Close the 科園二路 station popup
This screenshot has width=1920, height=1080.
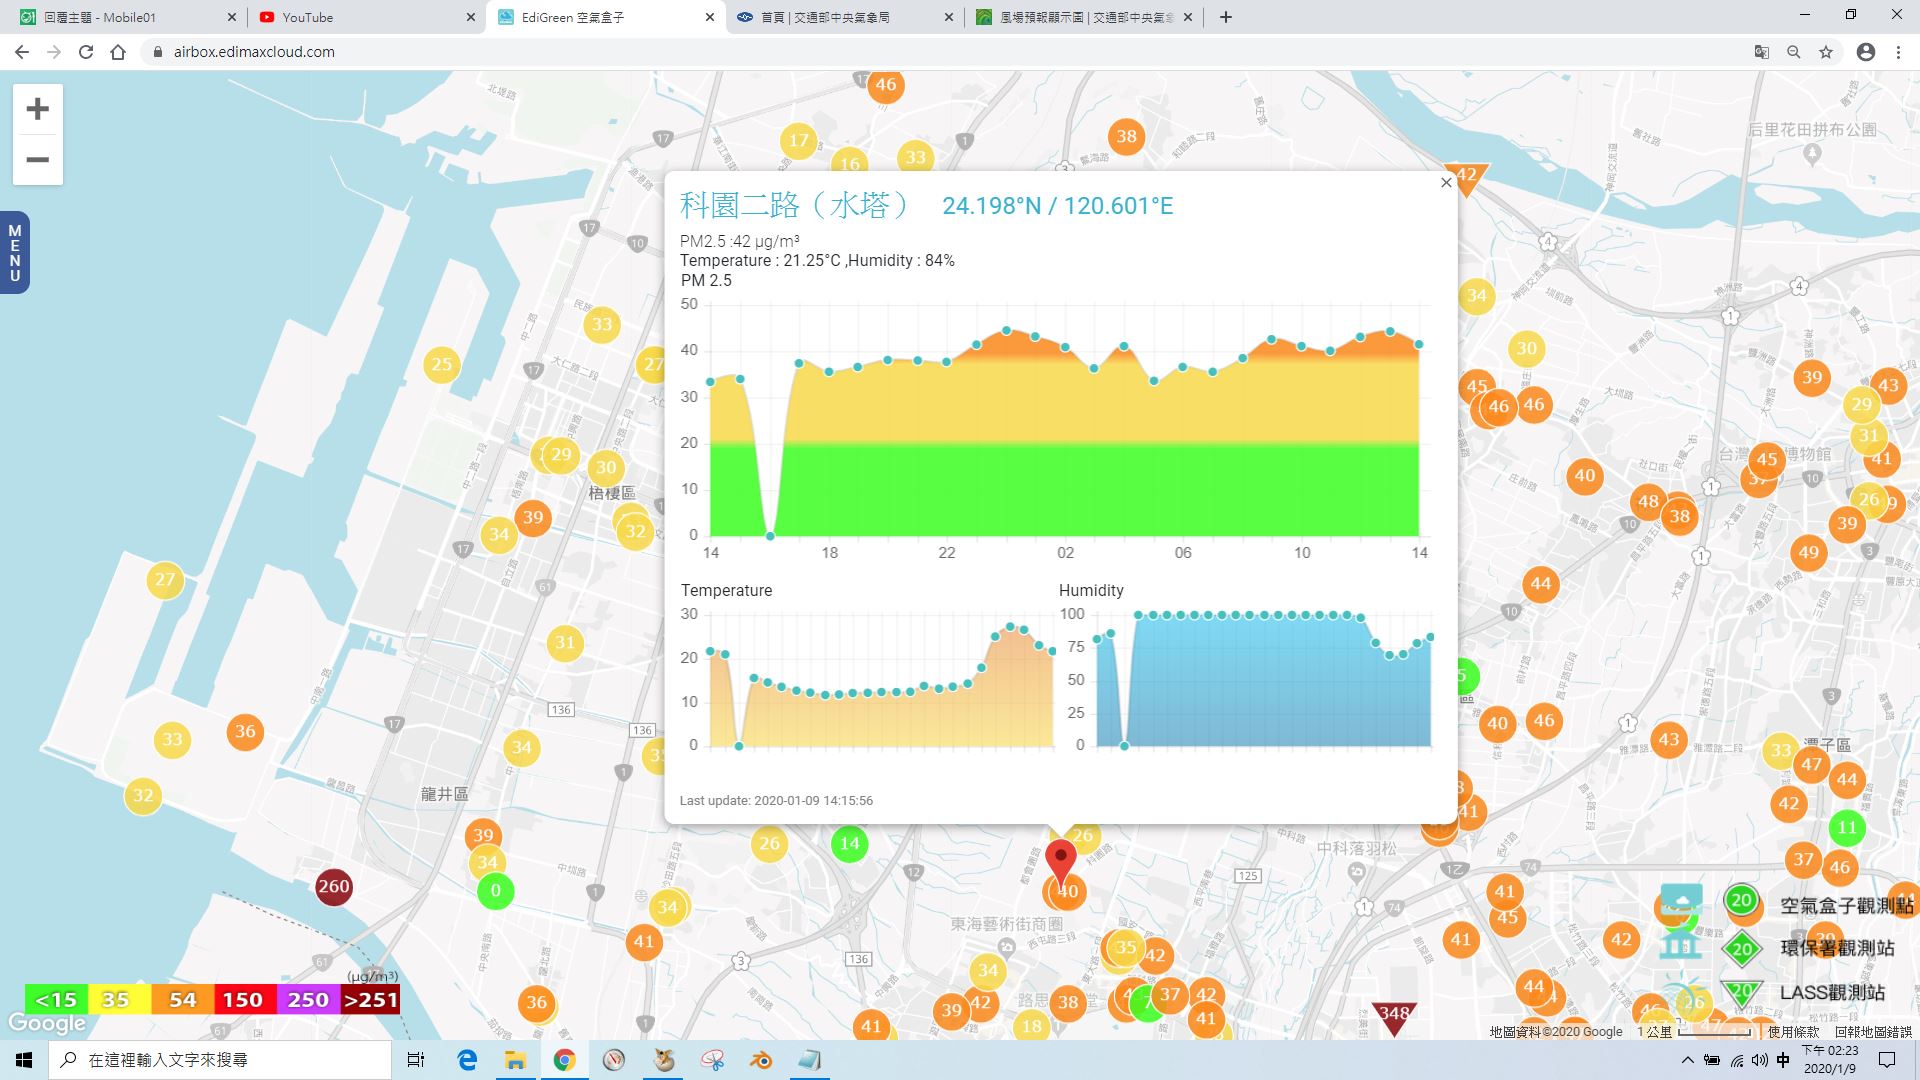tap(1446, 183)
